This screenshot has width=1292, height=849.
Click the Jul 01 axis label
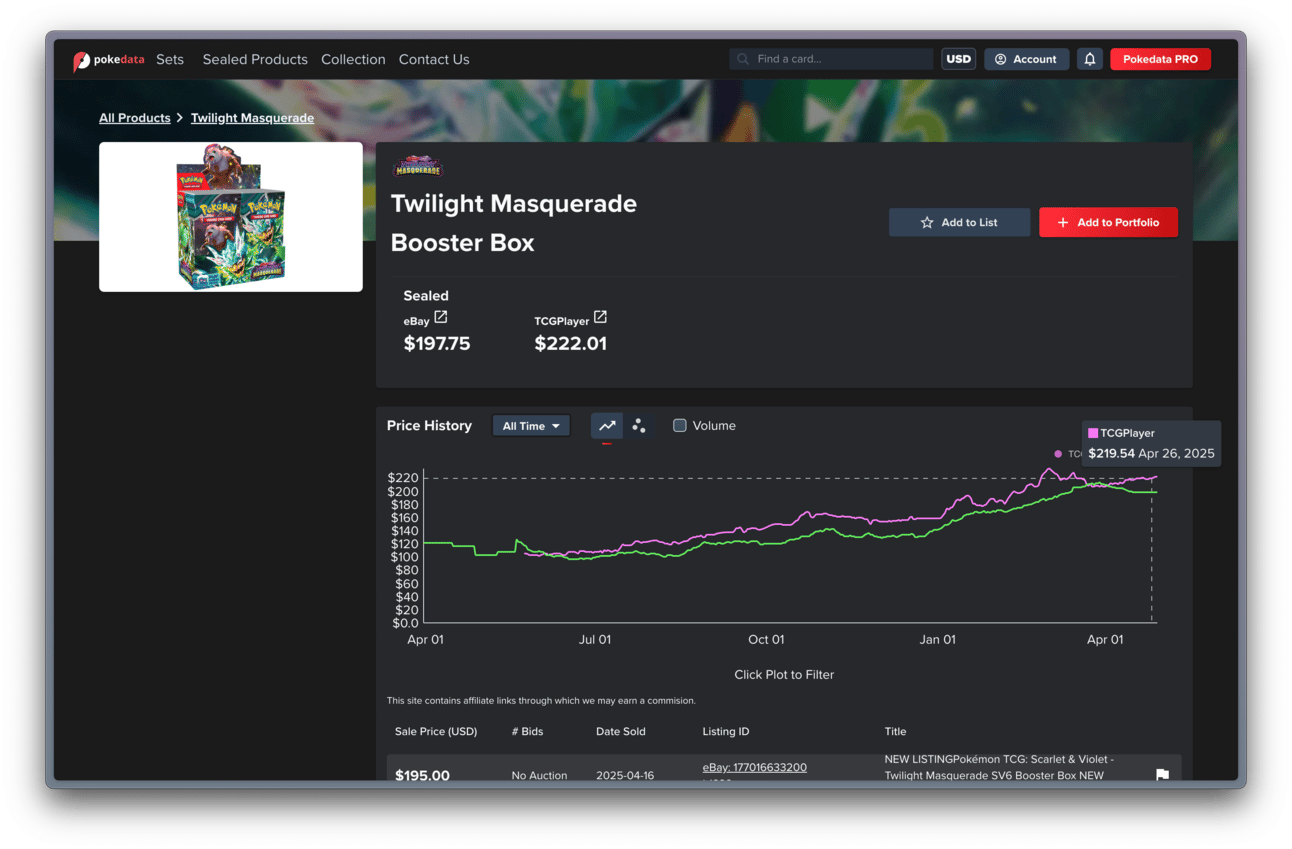pos(595,640)
